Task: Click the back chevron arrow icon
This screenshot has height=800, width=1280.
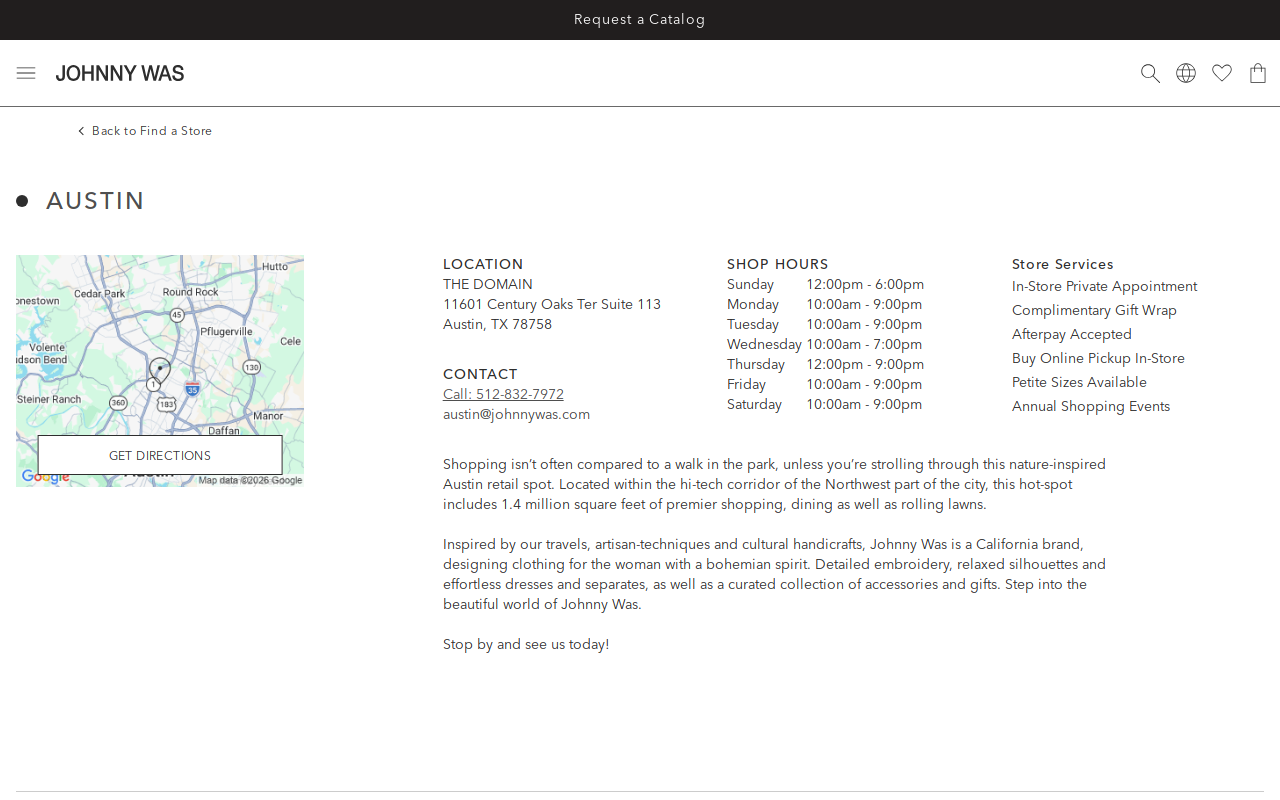Action: pyautogui.click(x=81, y=131)
